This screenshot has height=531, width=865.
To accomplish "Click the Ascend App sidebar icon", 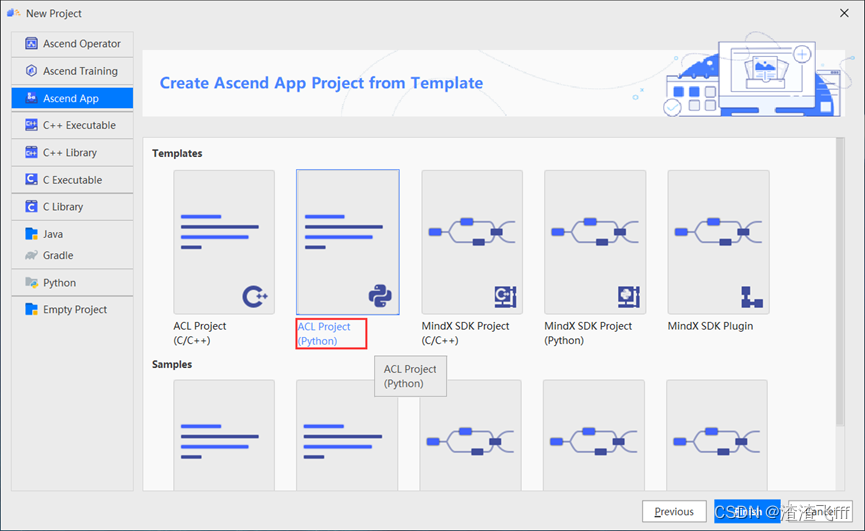I will pos(31,98).
